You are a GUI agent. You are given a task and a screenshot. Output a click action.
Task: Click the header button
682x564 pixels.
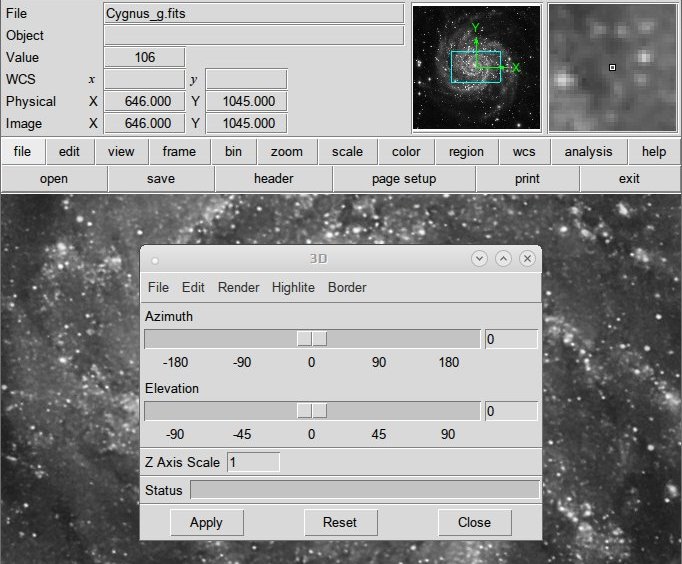(x=274, y=179)
